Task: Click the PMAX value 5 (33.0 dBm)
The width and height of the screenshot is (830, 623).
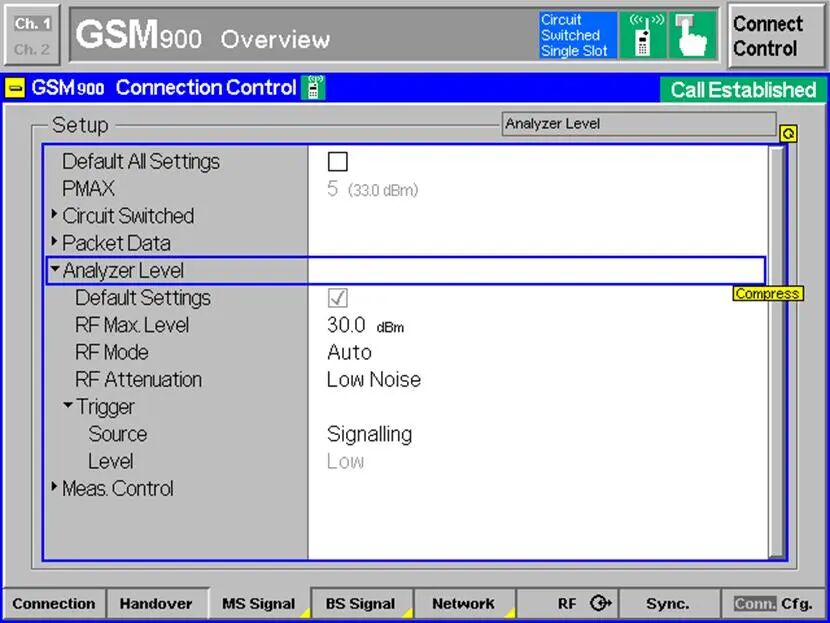Action: point(373,189)
